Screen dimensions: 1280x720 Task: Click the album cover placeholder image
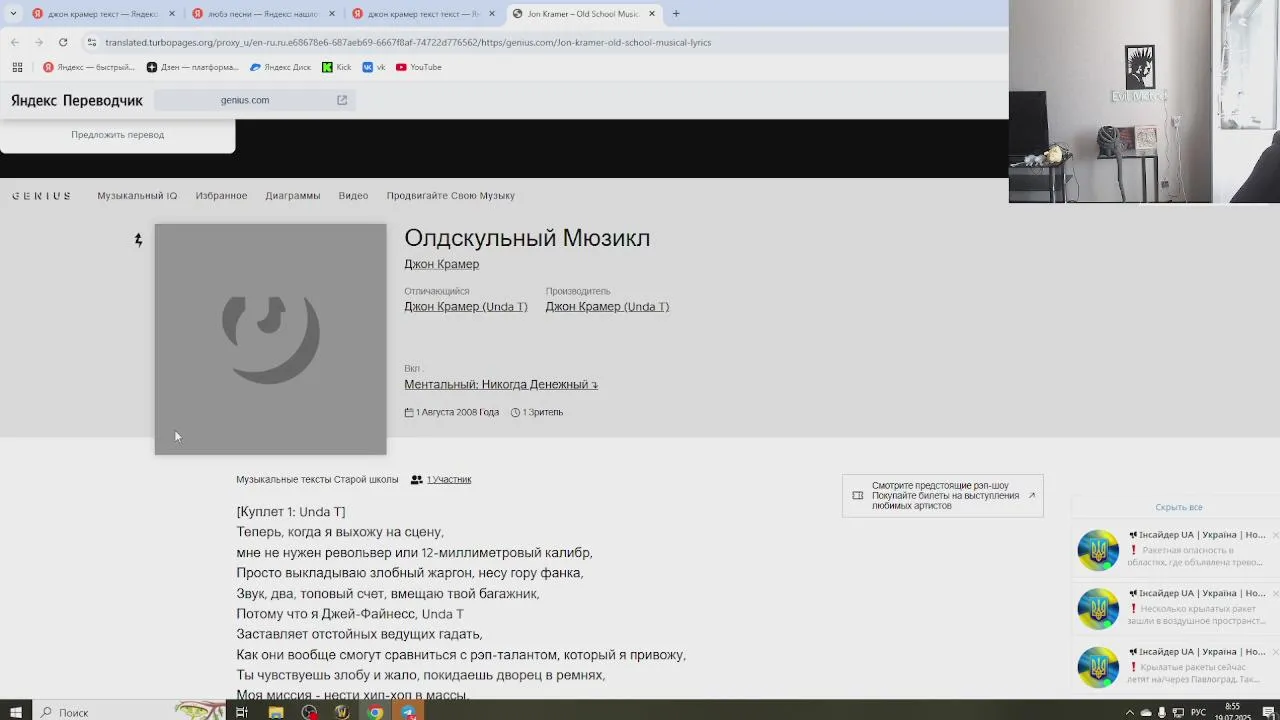(270, 339)
